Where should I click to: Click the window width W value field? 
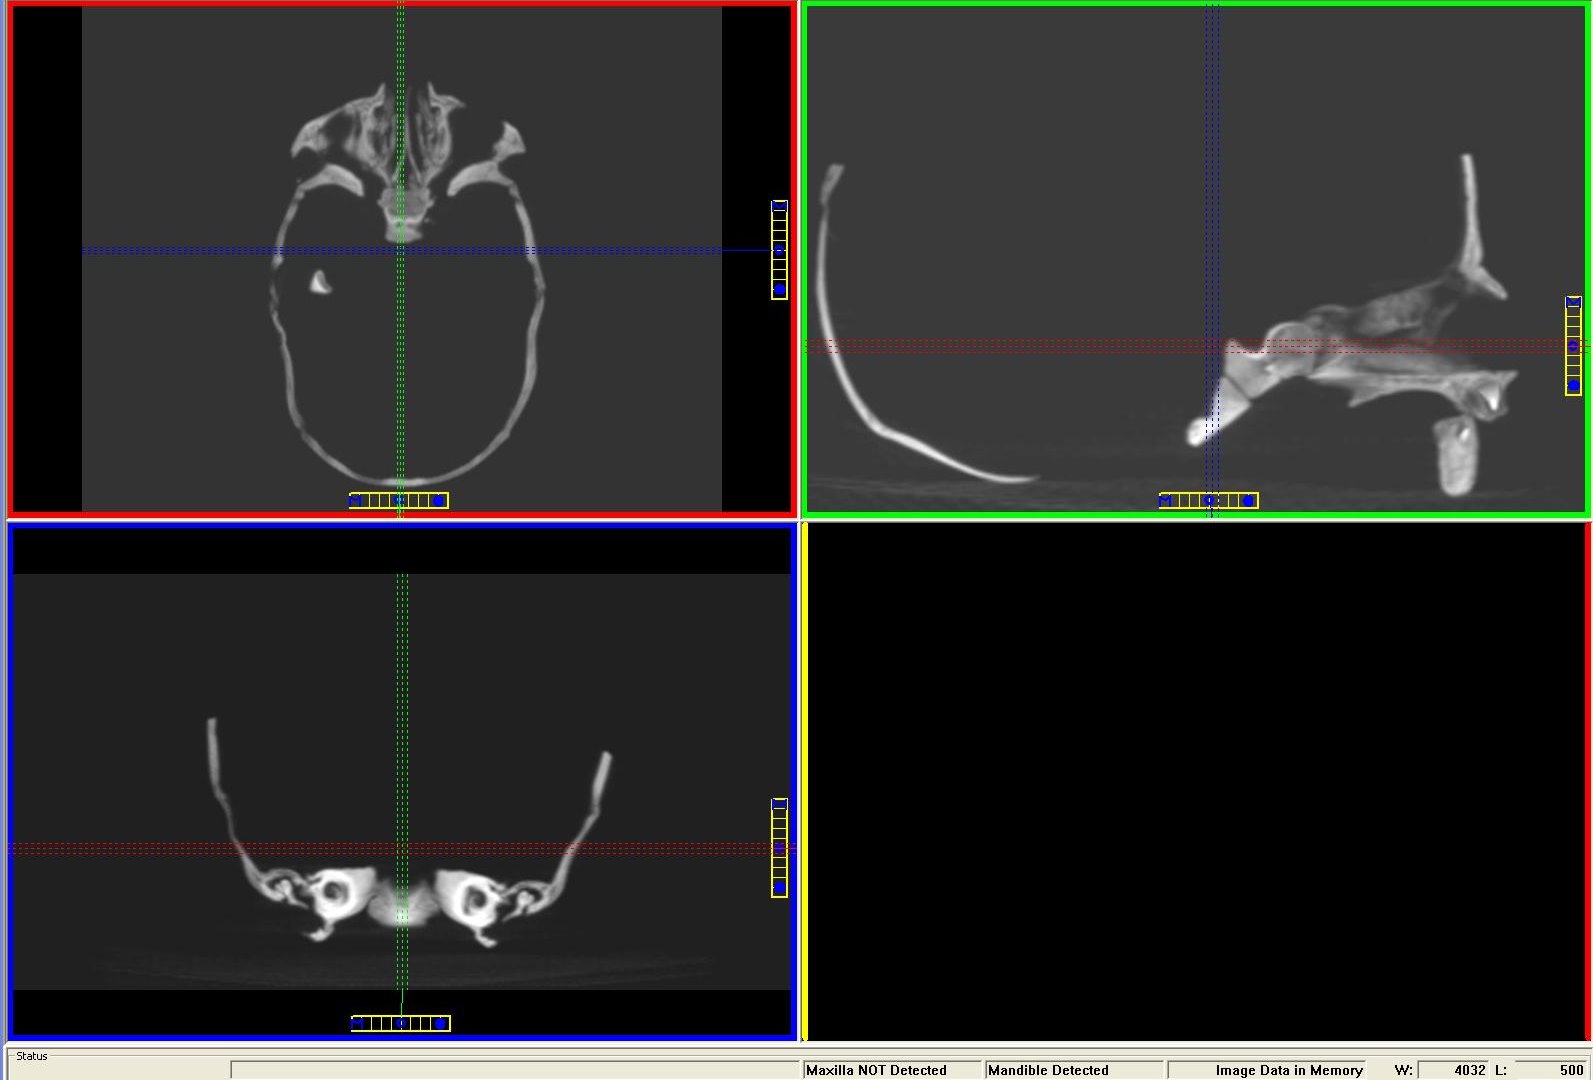1453,1070
